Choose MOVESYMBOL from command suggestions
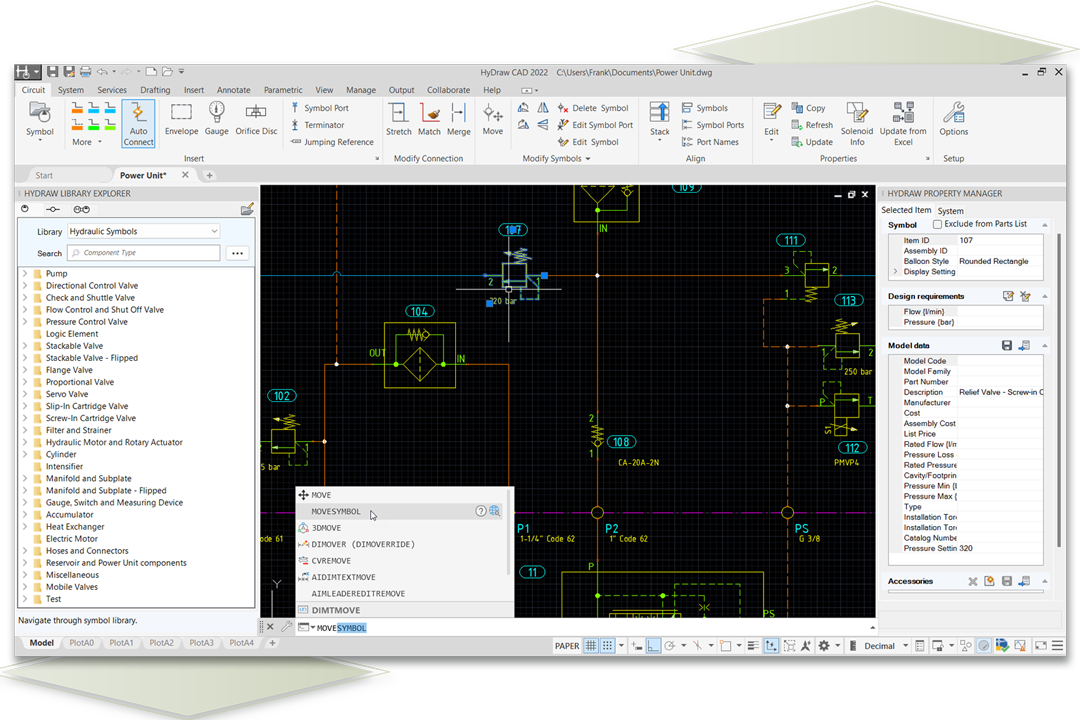 click(x=399, y=511)
